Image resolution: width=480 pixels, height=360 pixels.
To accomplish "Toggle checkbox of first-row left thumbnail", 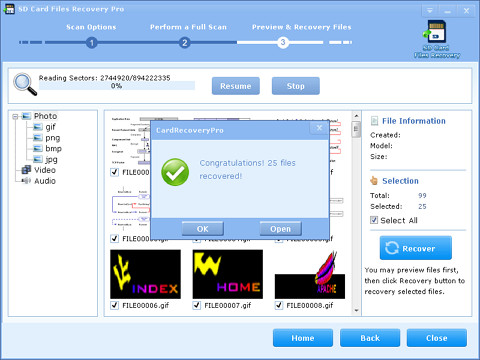I will coord(114,172).
